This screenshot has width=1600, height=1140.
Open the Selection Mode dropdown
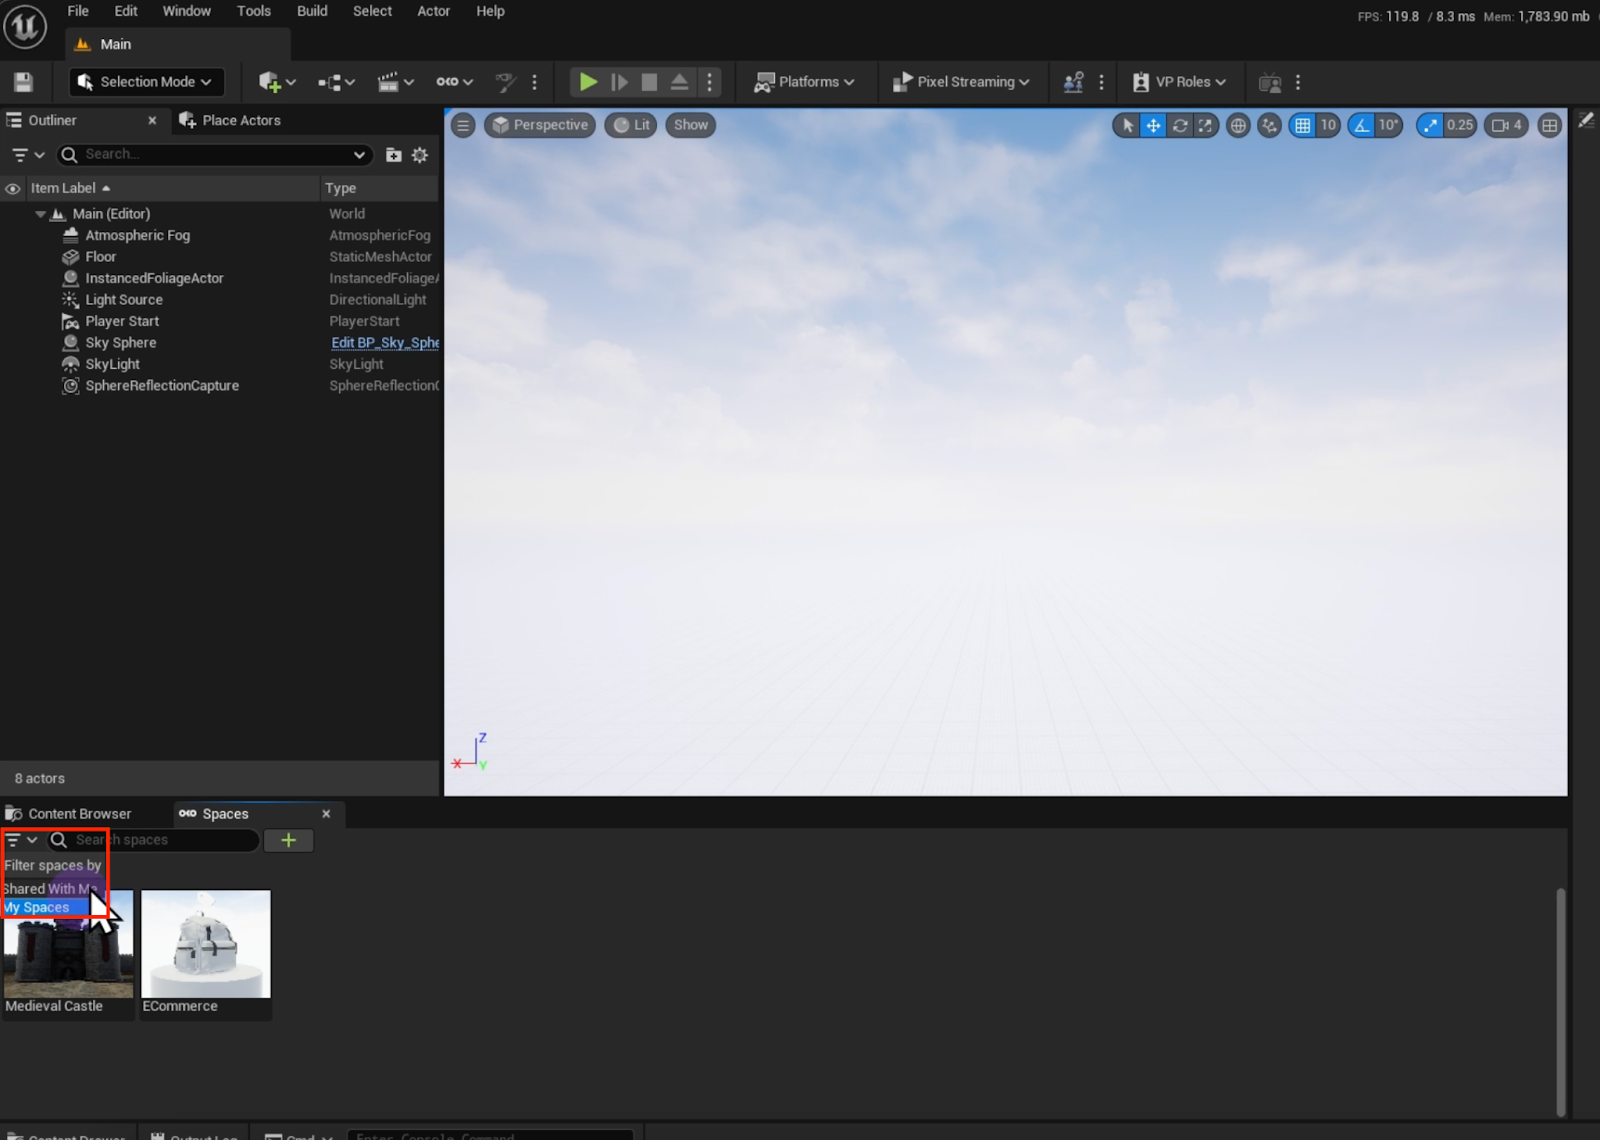click(x=146, y=82)
